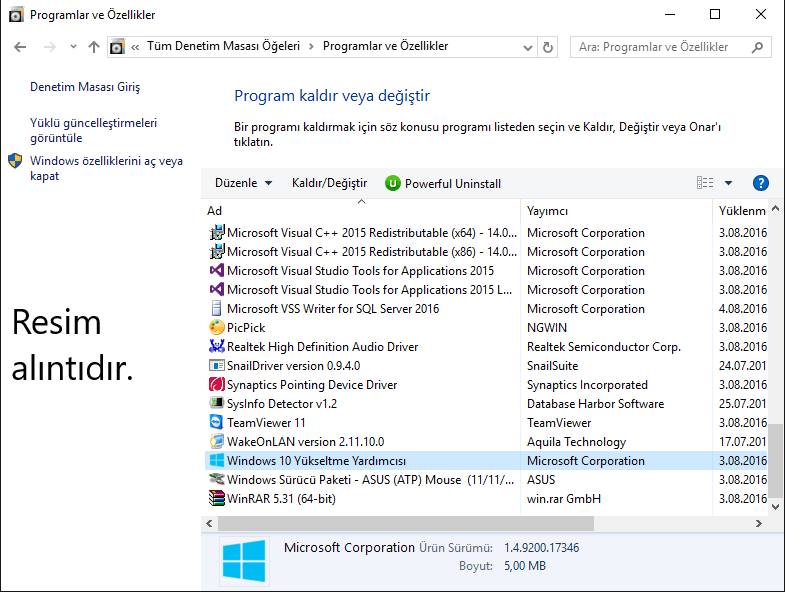
Task: Click the horizontal scrollbar thumb
Action: click(x=406, y=523)
